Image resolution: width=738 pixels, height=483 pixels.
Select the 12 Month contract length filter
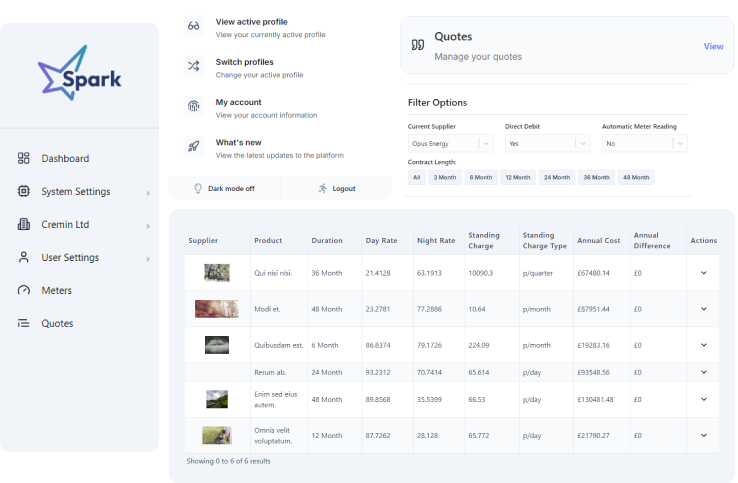[517, 177]
